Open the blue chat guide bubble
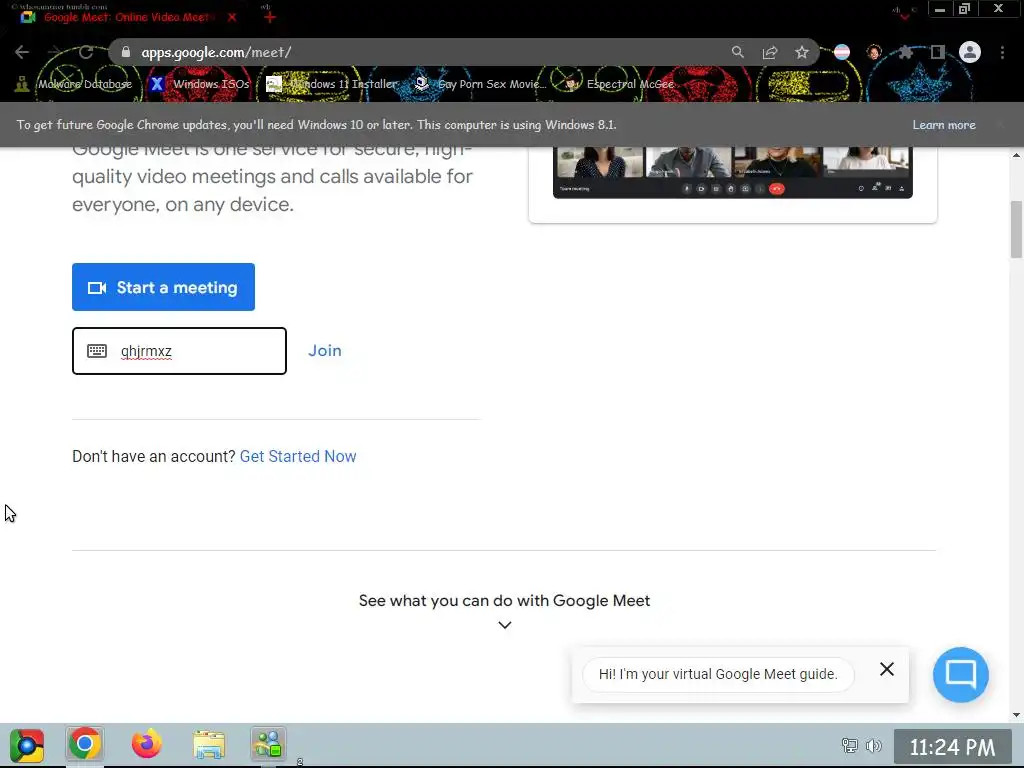1024x768 pixels. coord(961,675)
